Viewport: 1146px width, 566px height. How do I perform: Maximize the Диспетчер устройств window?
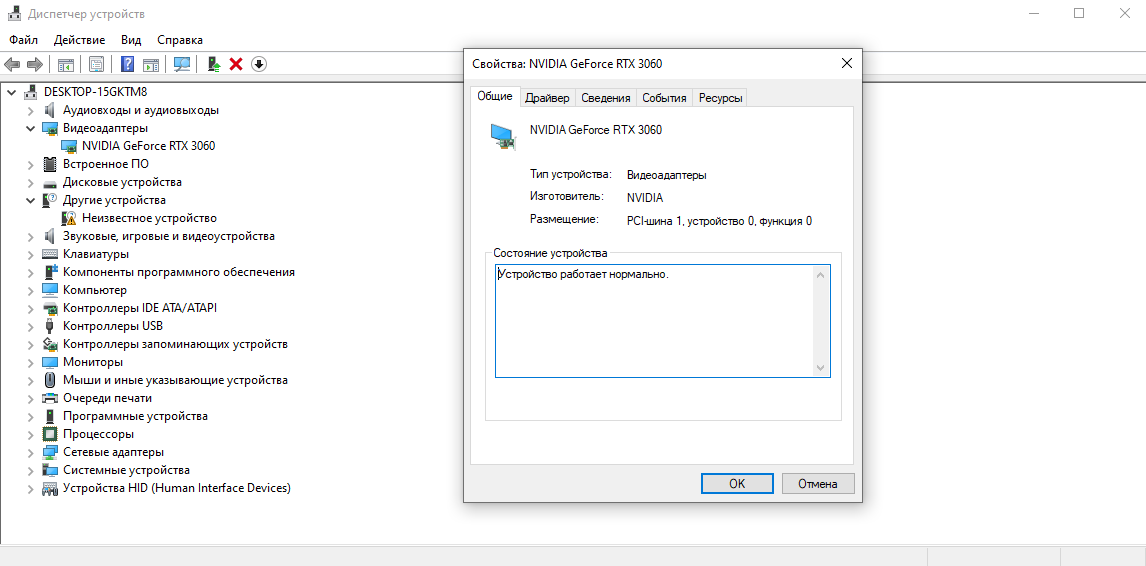click(1079, 13)
